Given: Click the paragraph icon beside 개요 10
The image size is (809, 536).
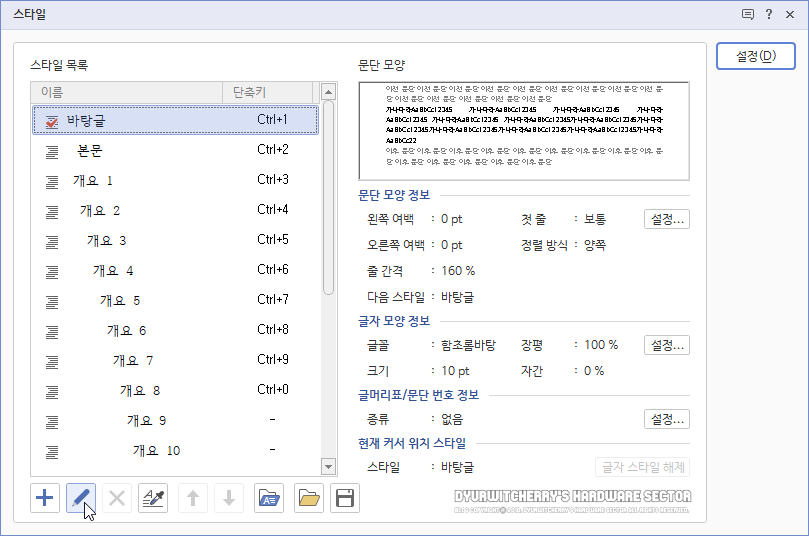Looking at the screenshot, I should pos(52,451).
